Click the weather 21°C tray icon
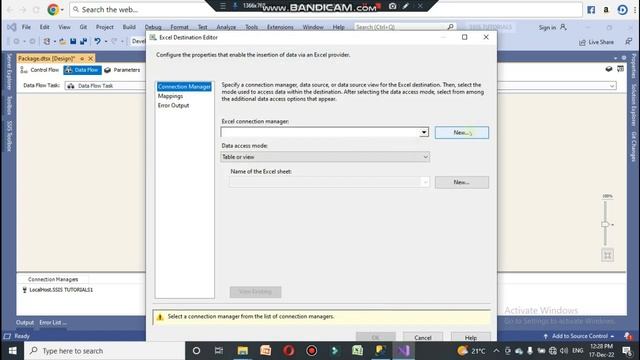Image resolution: width=640 pixels, height=360 pixels. click(x=471, y=351)
